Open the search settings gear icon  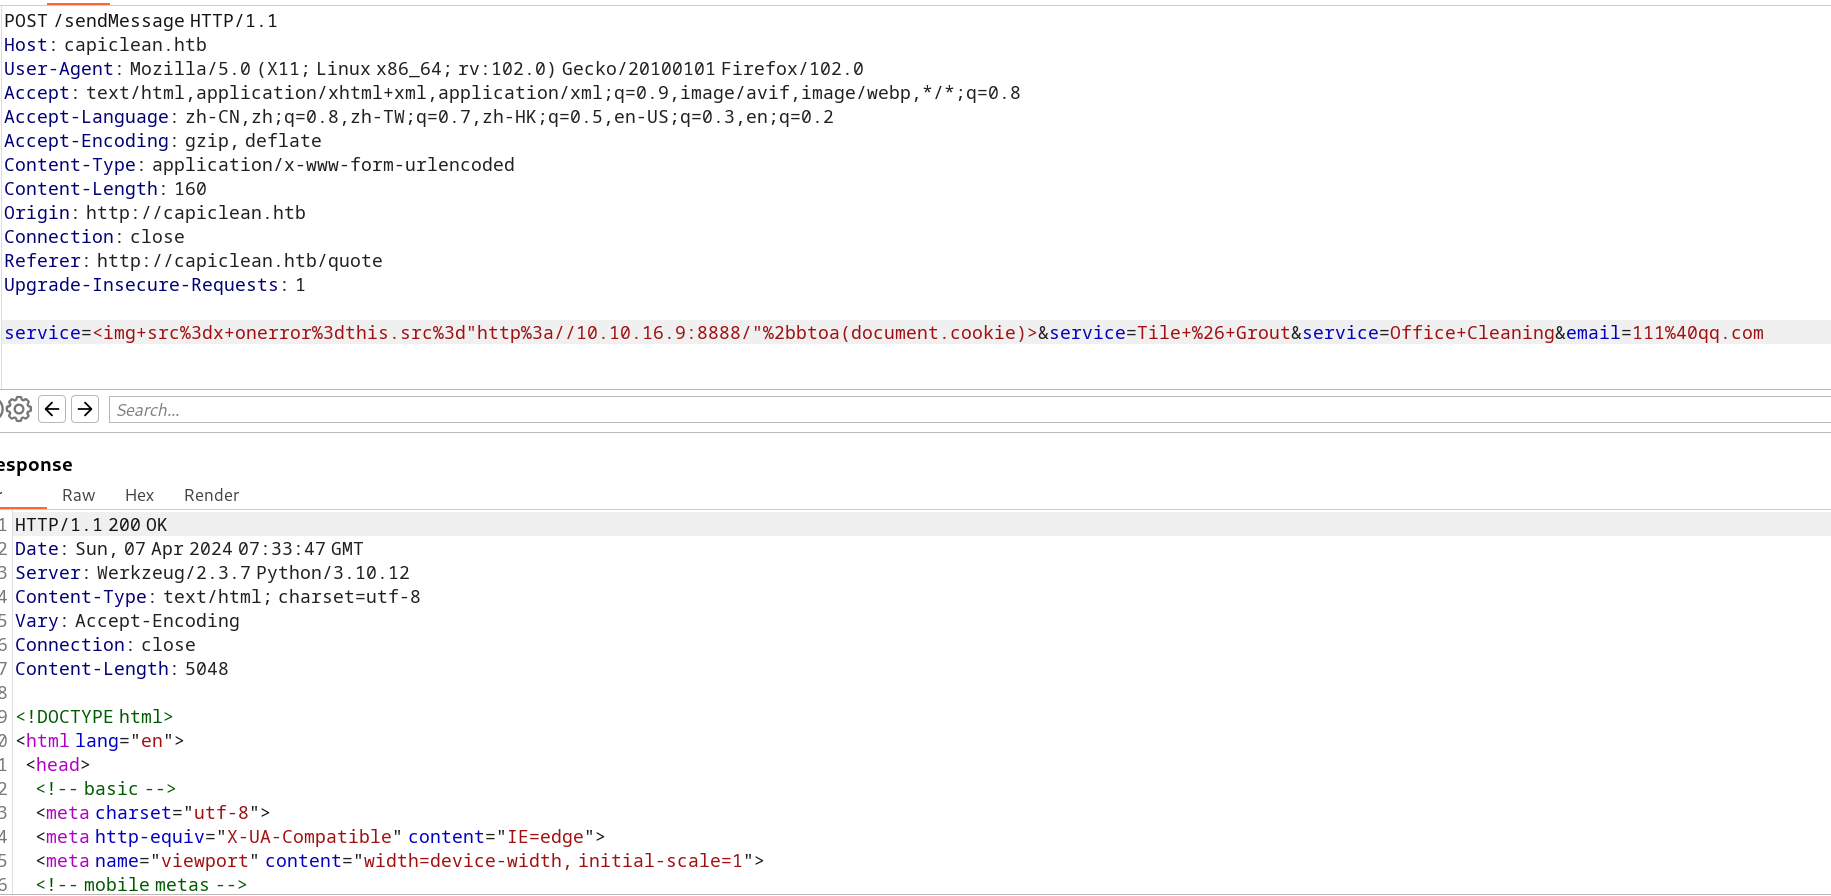tap(19, 409)
